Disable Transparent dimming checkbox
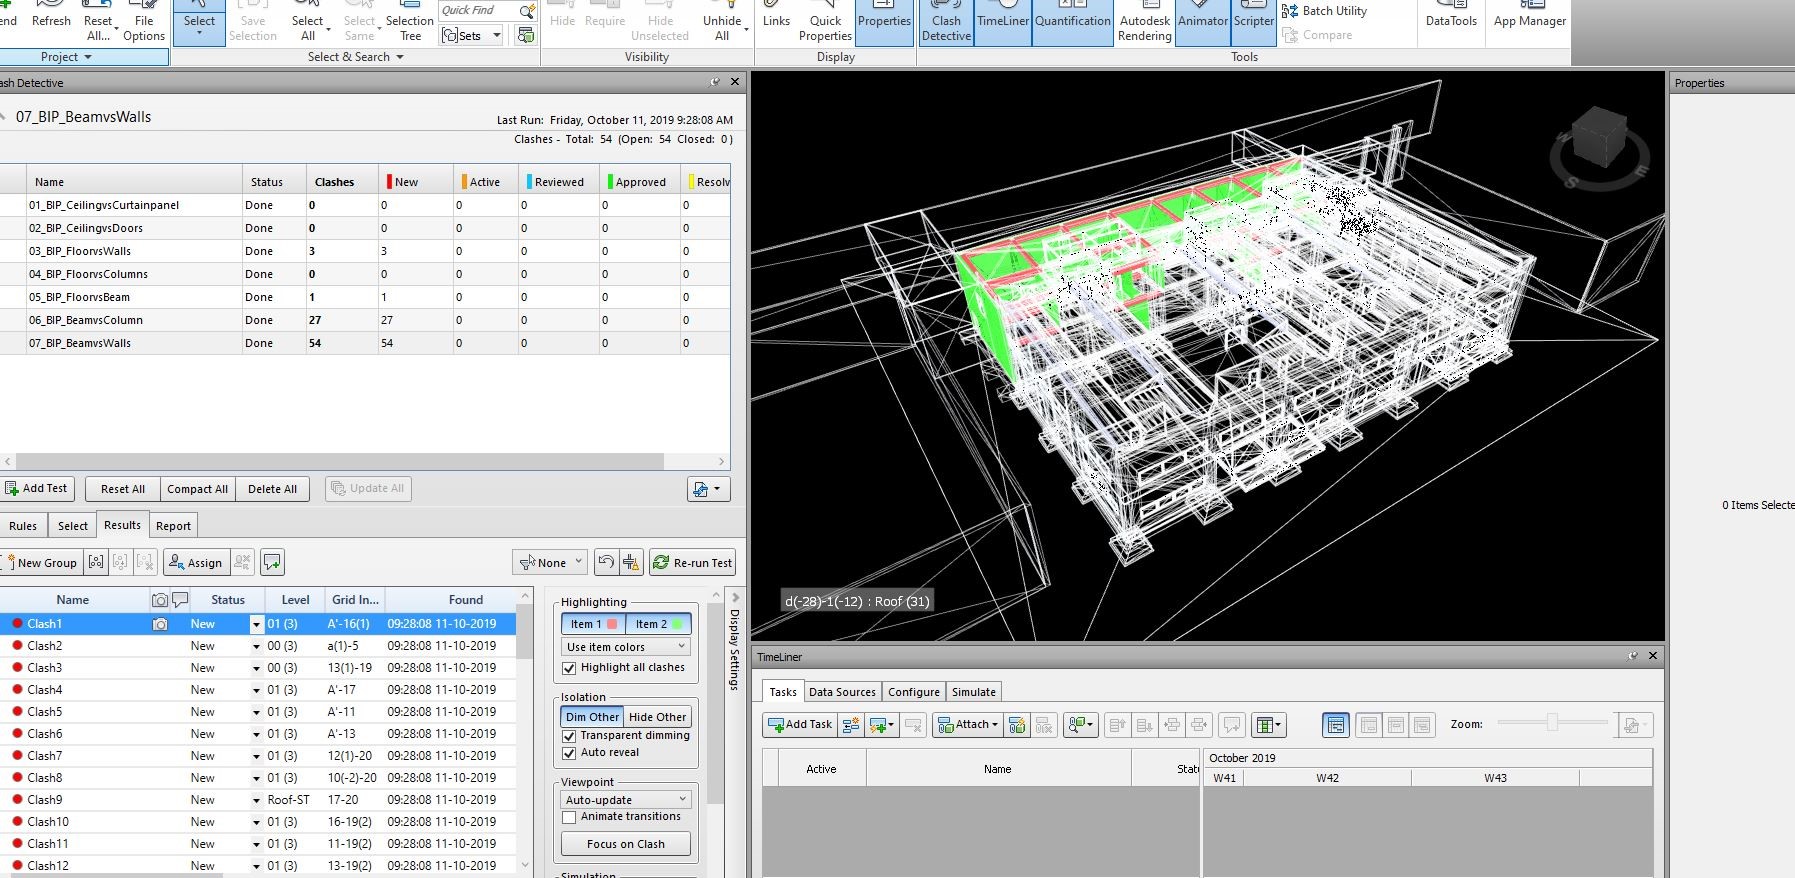 570,736
